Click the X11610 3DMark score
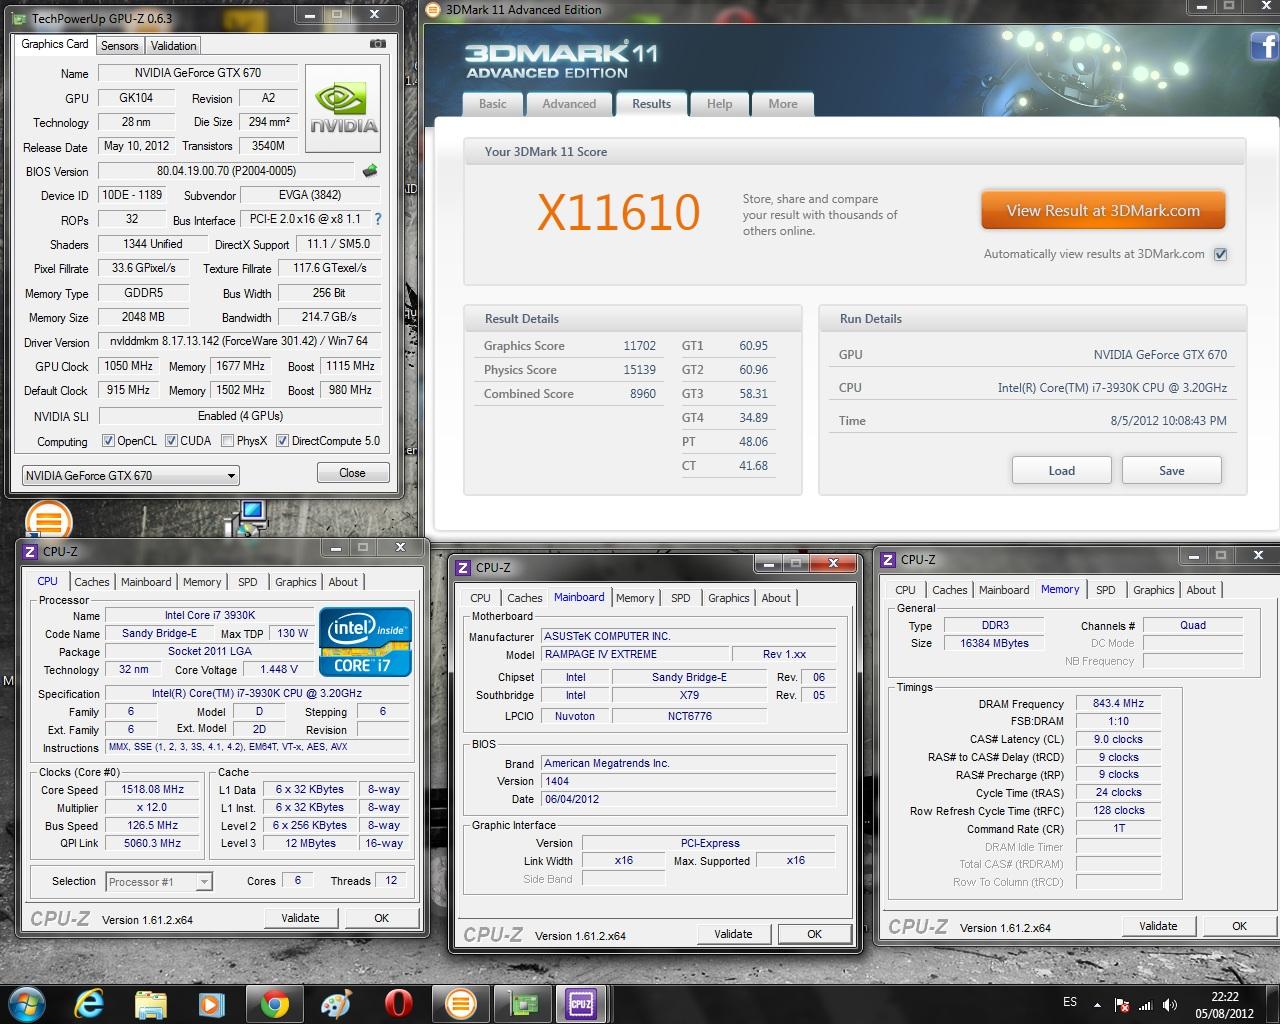 [x=619, y=212]
